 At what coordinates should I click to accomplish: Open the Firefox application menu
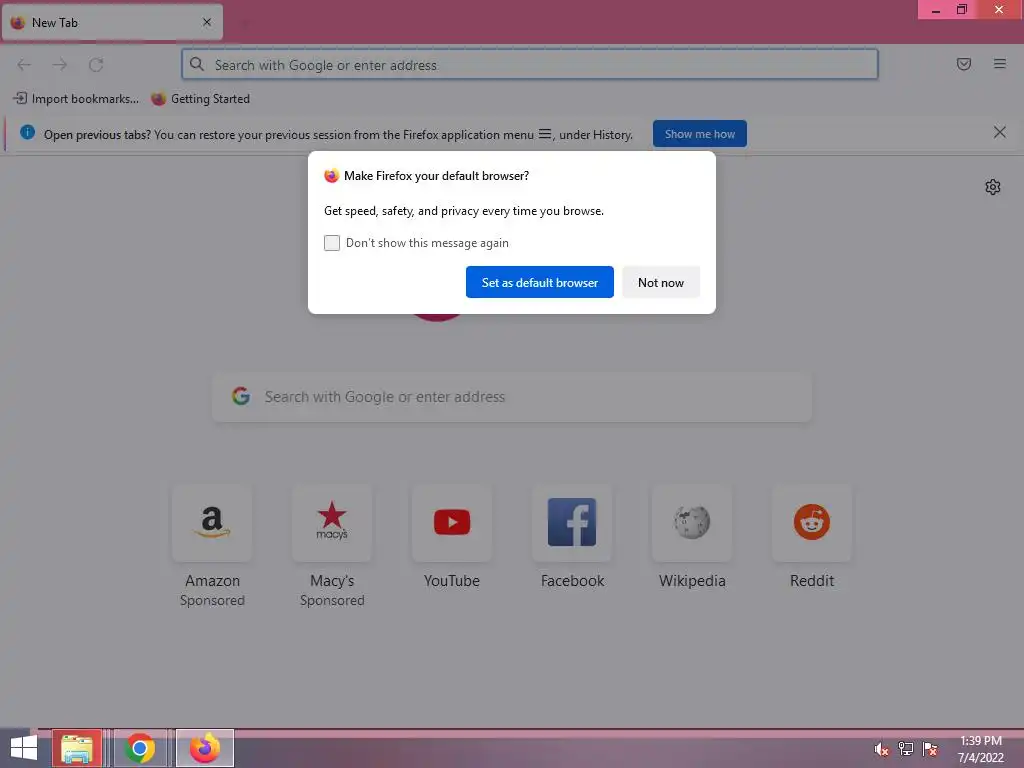click(999, 64)
